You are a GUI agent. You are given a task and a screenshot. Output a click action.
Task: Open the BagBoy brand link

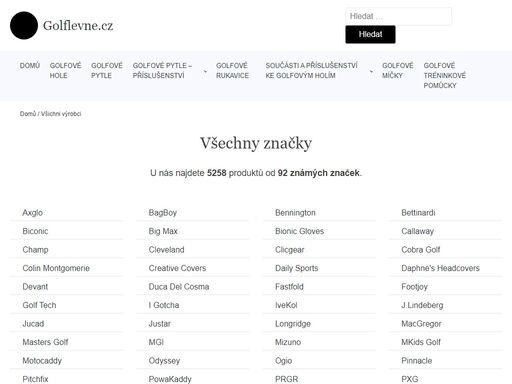163,213
